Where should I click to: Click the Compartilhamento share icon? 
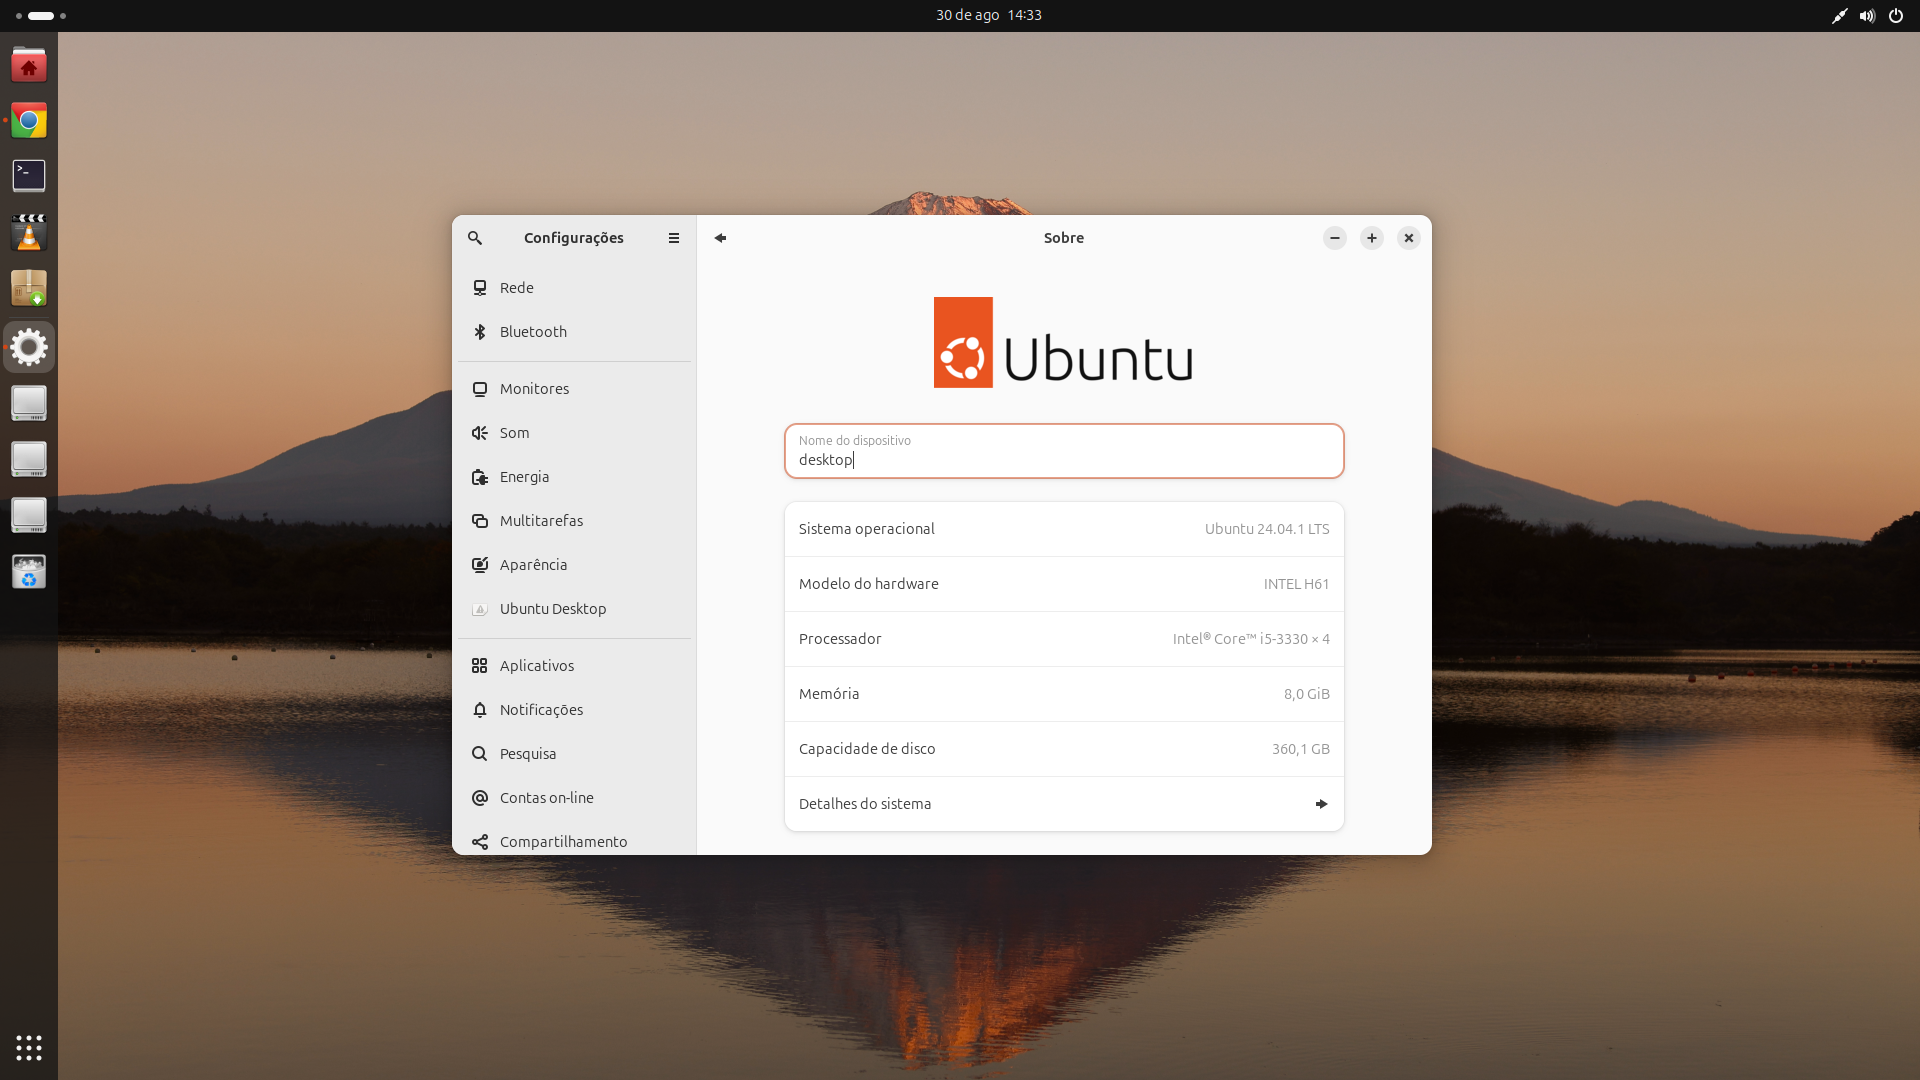[480, 842]
